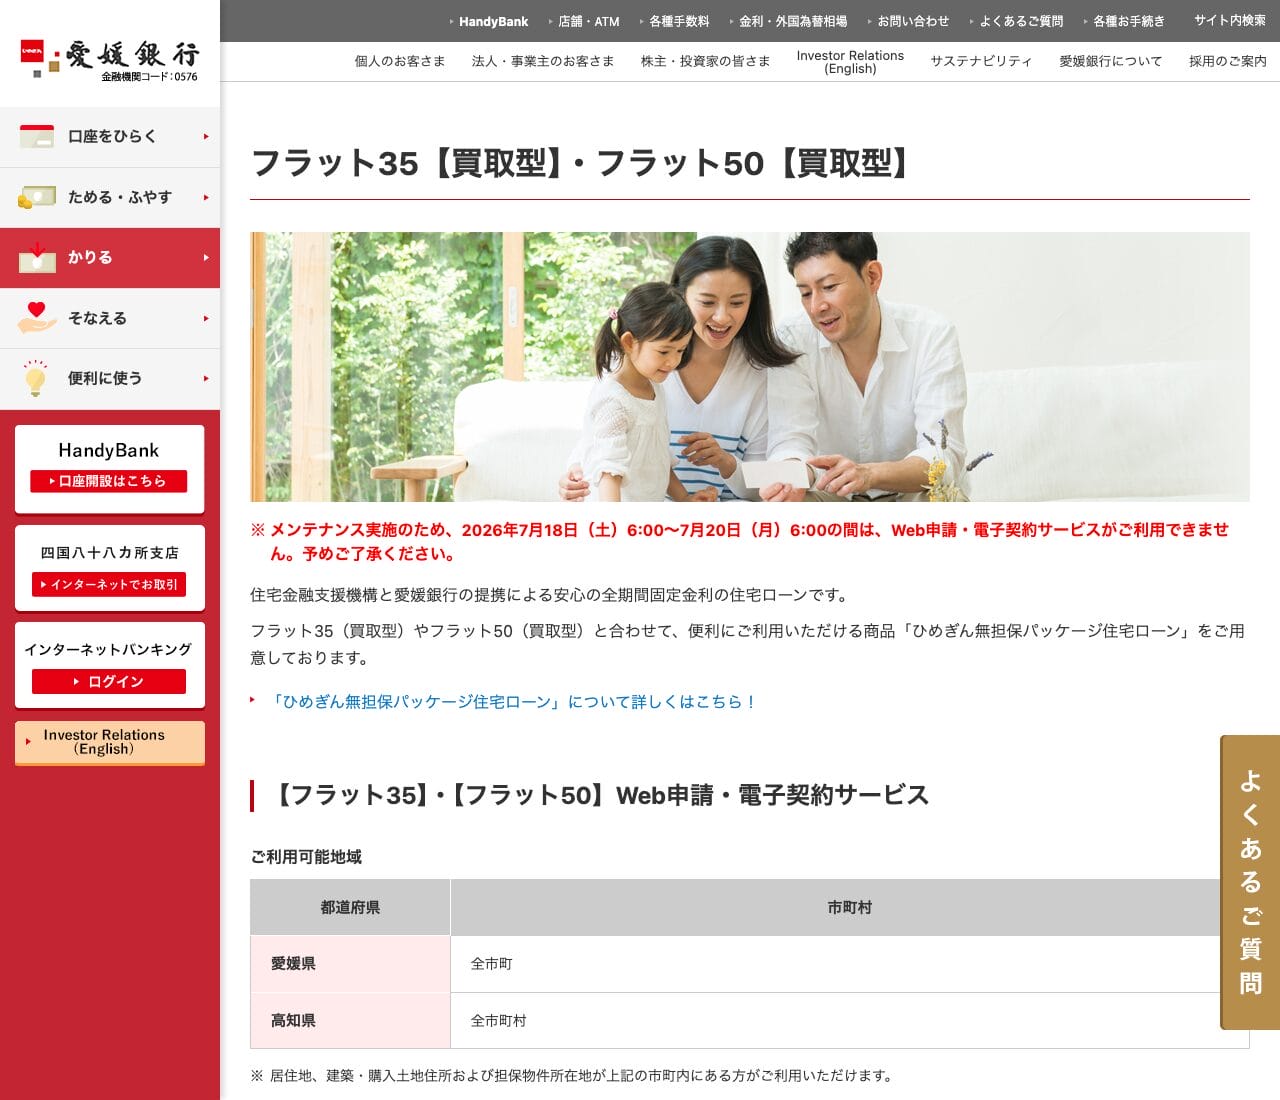Select 株主・投資家の皆さま tab

click(706, 61)
